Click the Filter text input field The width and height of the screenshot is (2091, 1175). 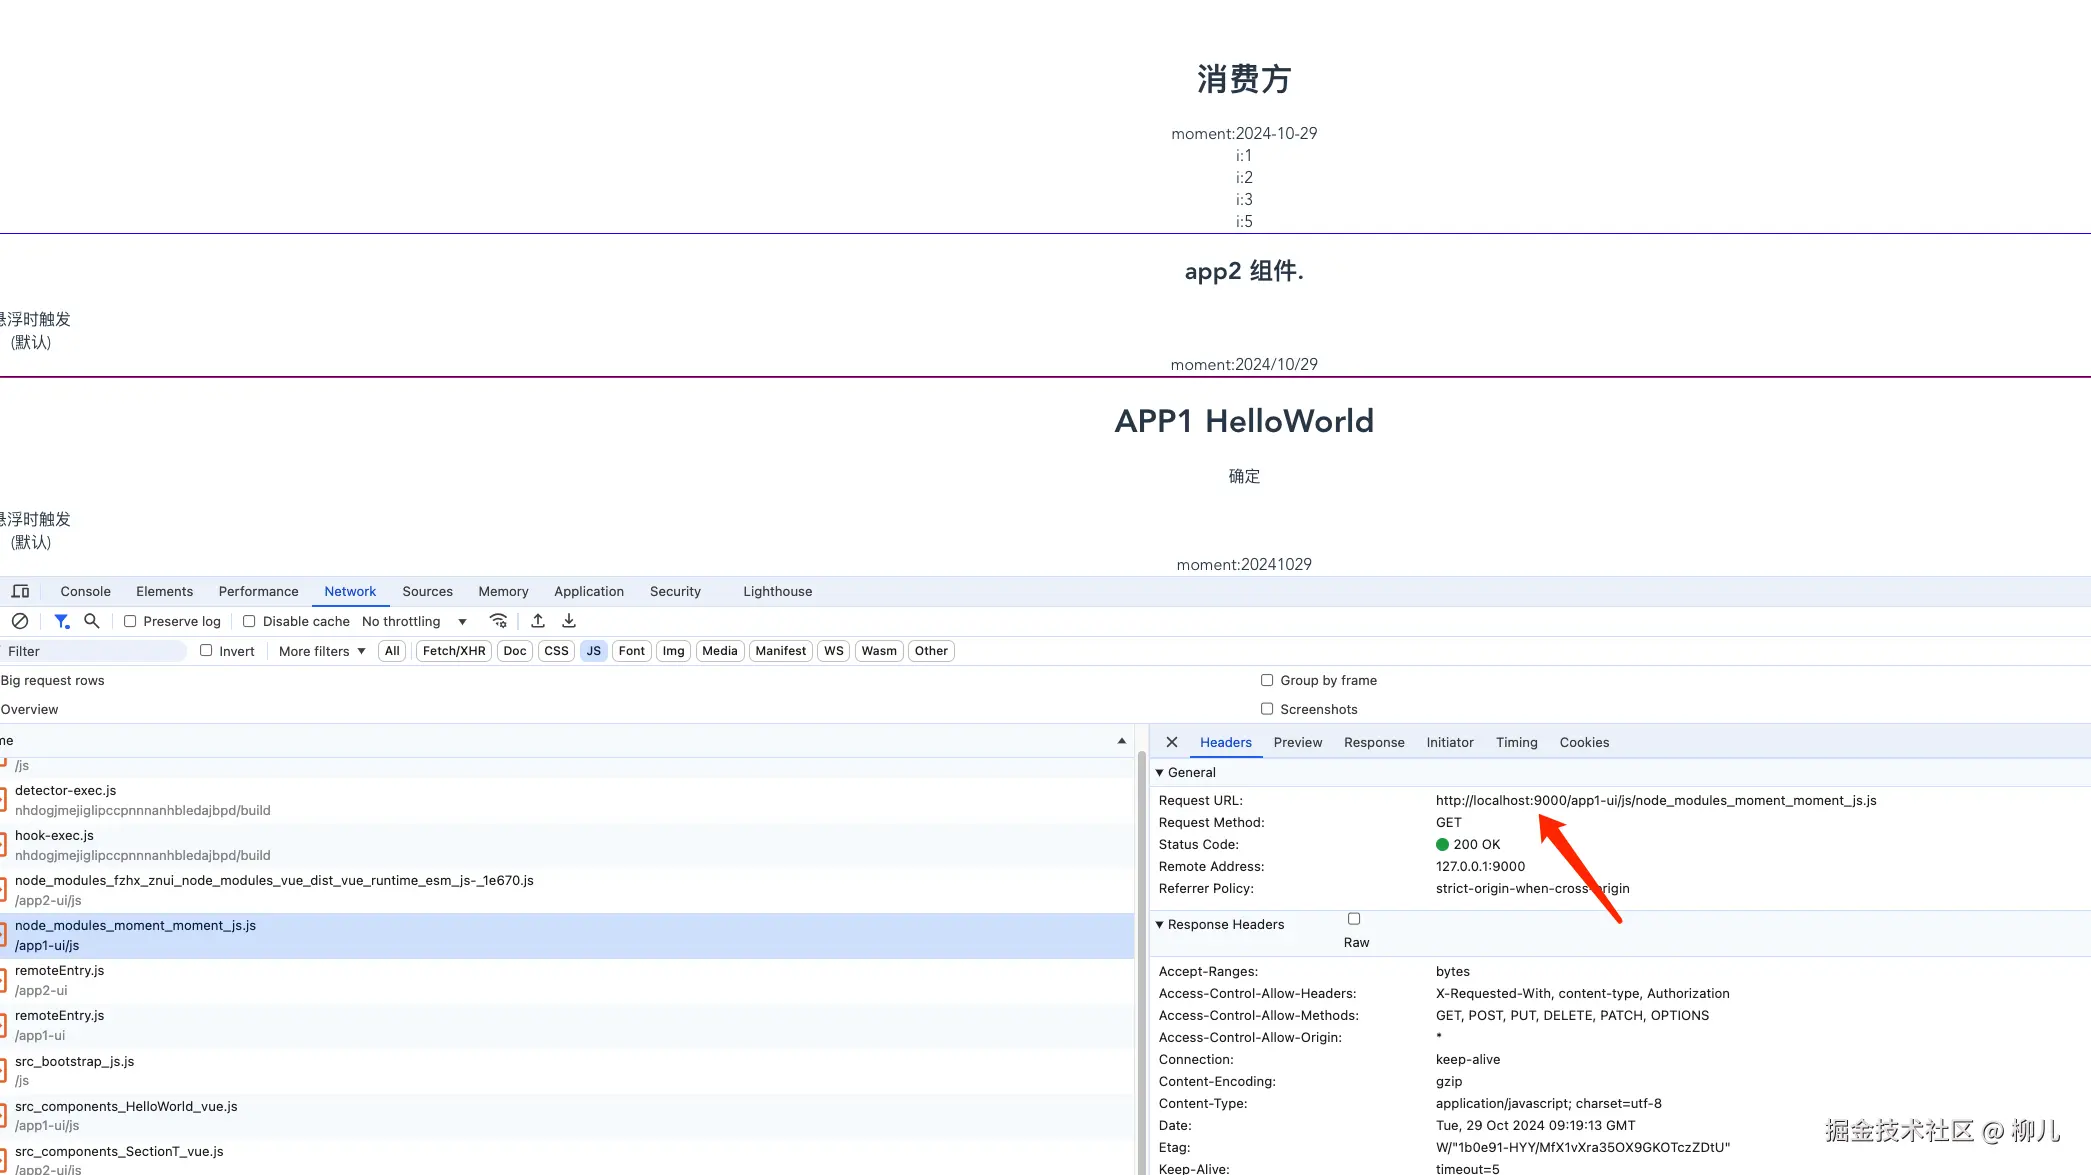pos(92,651)
